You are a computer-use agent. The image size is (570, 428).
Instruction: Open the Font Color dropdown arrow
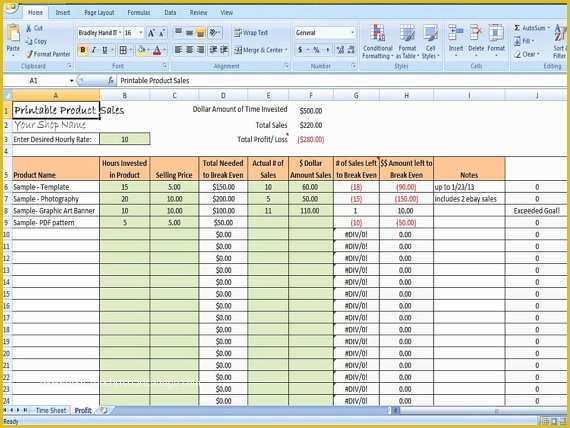point(165,50)
